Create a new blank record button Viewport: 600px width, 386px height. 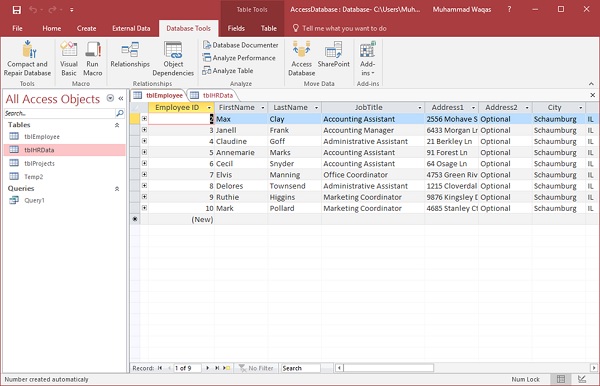click(227, 368)
